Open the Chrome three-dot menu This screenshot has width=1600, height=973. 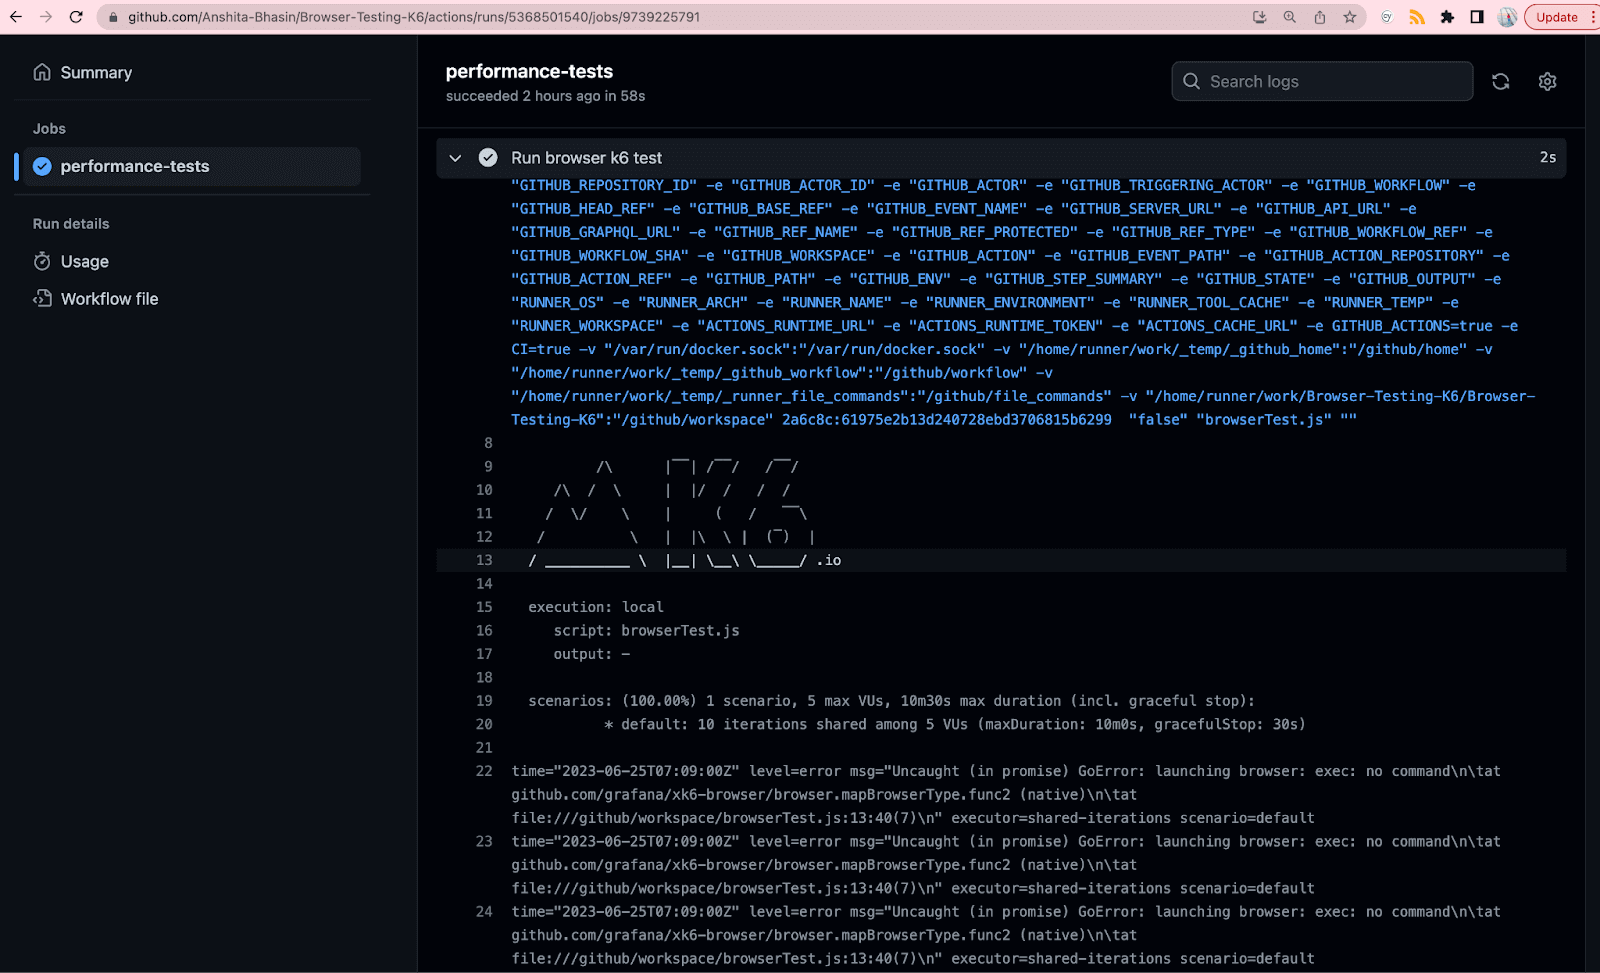[1592, 17]
